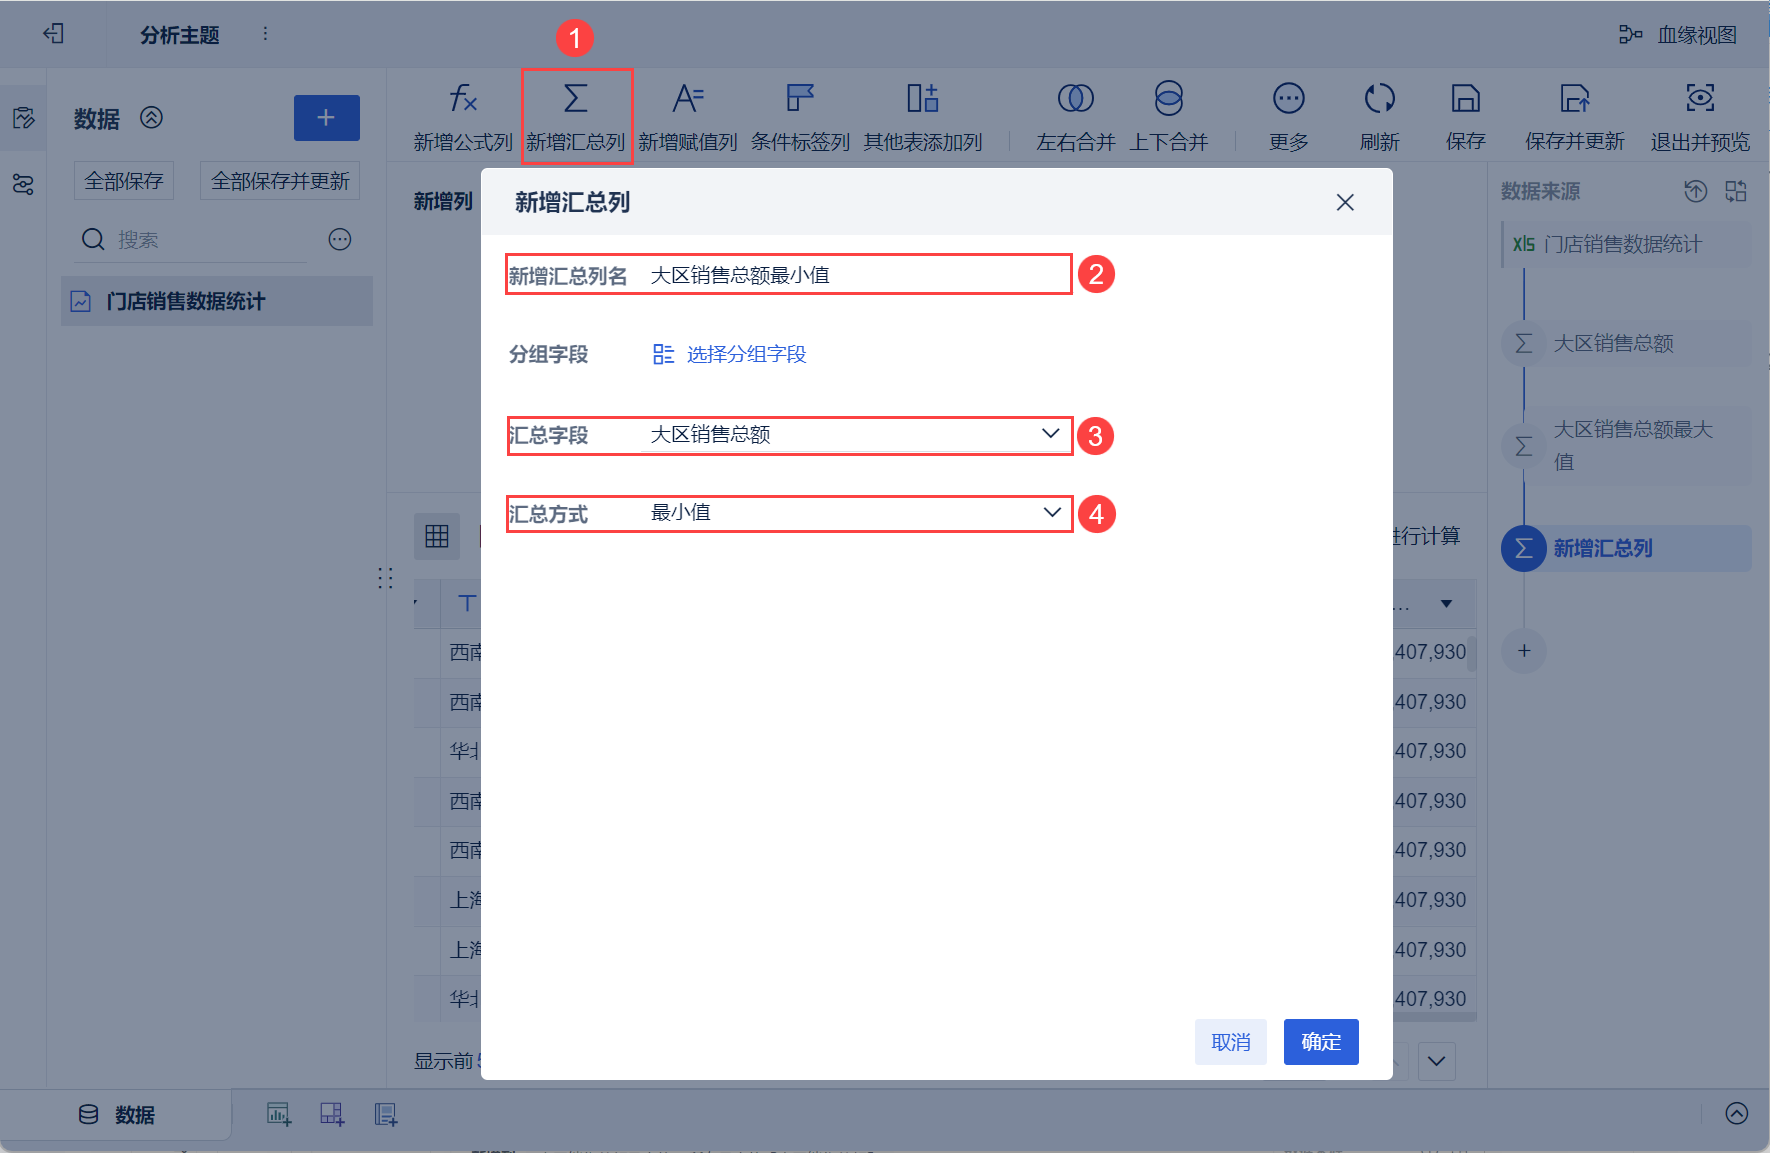Collapse the 数据 panel with the chevron icon
Viewport: 1770px width, 1153px height.
[151, 118]
